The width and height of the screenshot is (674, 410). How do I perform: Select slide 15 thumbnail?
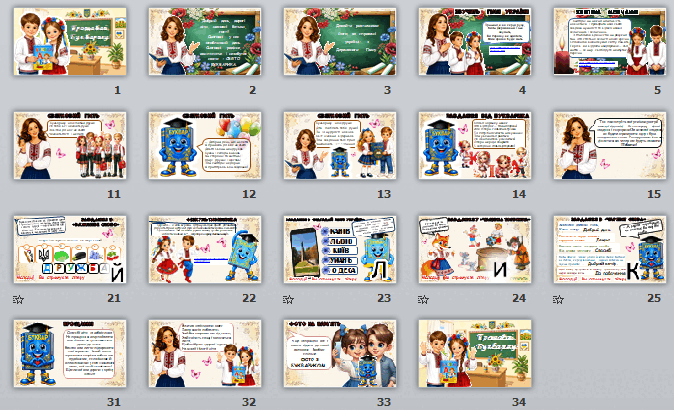click(610, 145)
